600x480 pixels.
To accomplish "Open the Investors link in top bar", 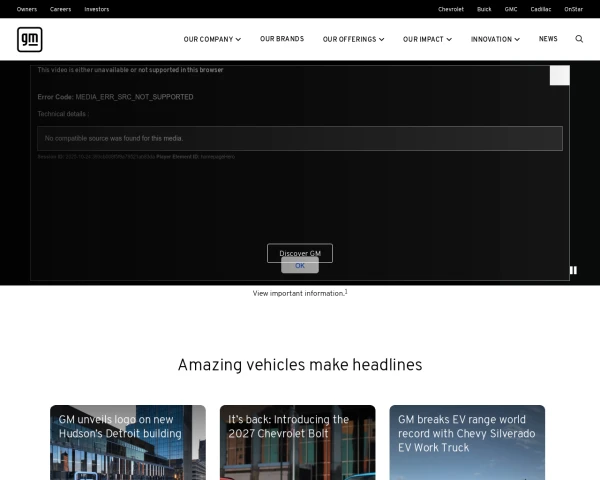I will coord(97,9).
